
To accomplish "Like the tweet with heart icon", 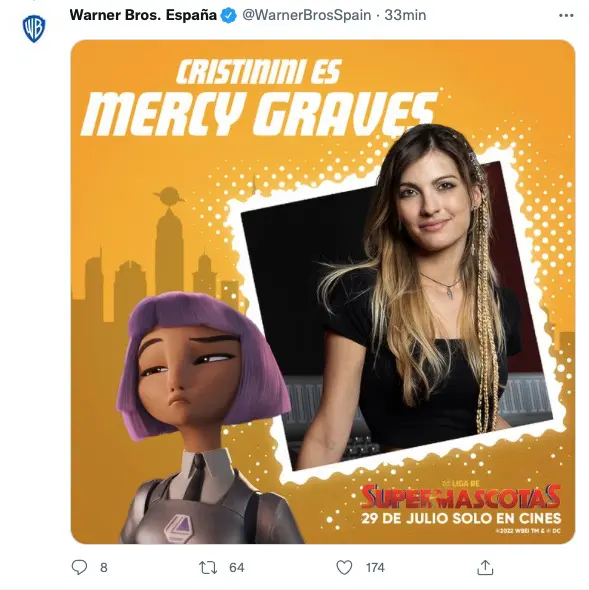I will tap(344, 567).
